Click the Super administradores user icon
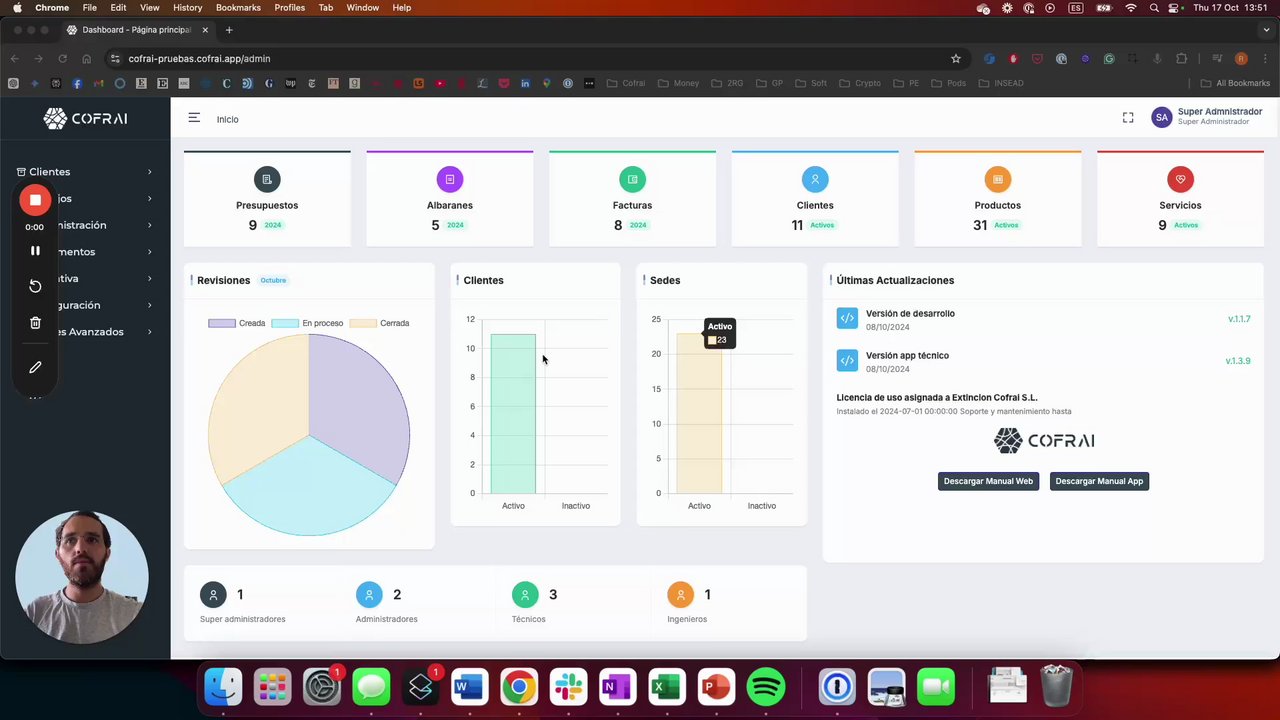 213,595
